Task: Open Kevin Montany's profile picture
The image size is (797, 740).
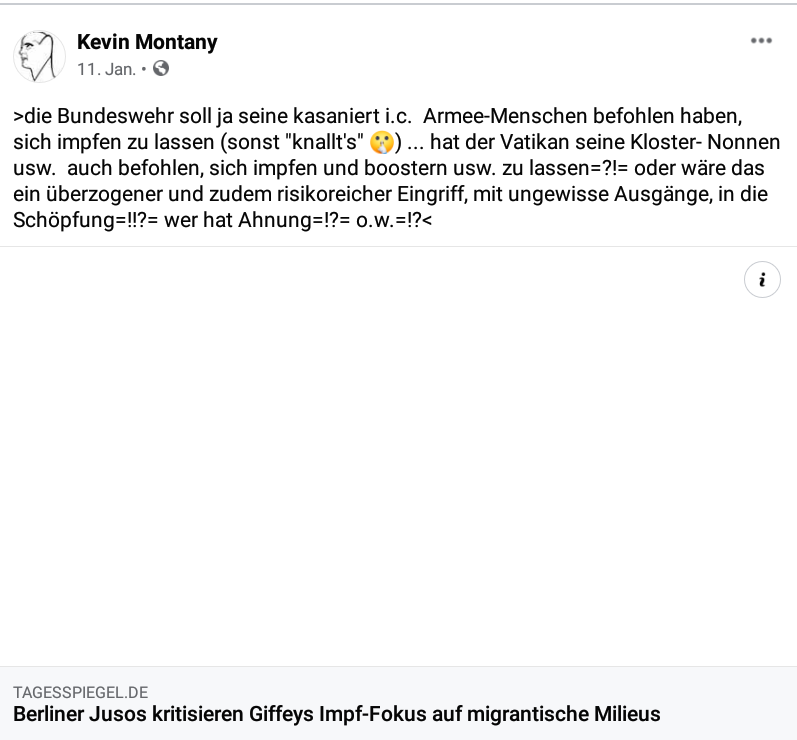Action: click(x=39, y=56)
